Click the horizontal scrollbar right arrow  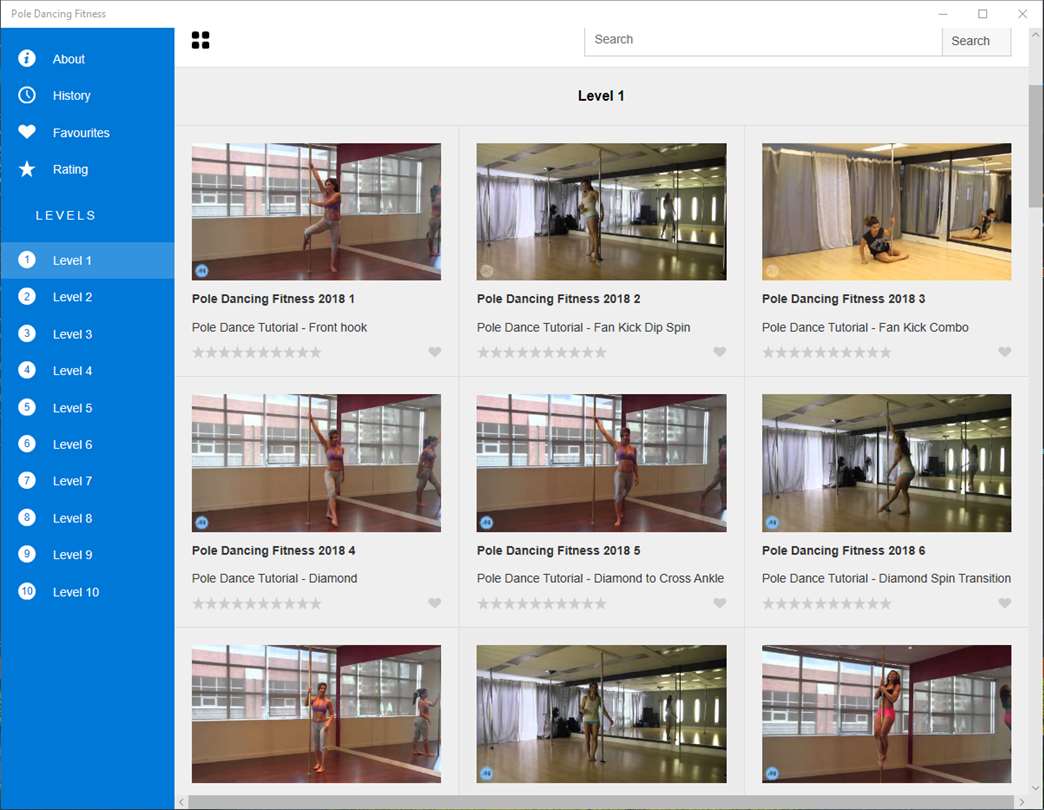point(1021,803)
